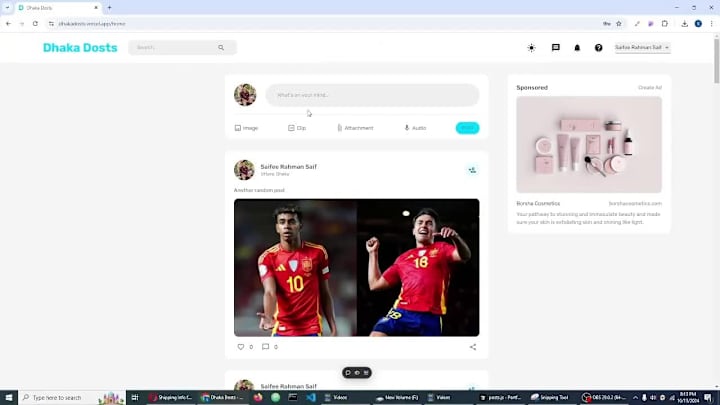Viewport: 720px width, 405px height.
Task: Open Saifee Rahman Saif's avatar on the first post
Action: coord(244,170)
